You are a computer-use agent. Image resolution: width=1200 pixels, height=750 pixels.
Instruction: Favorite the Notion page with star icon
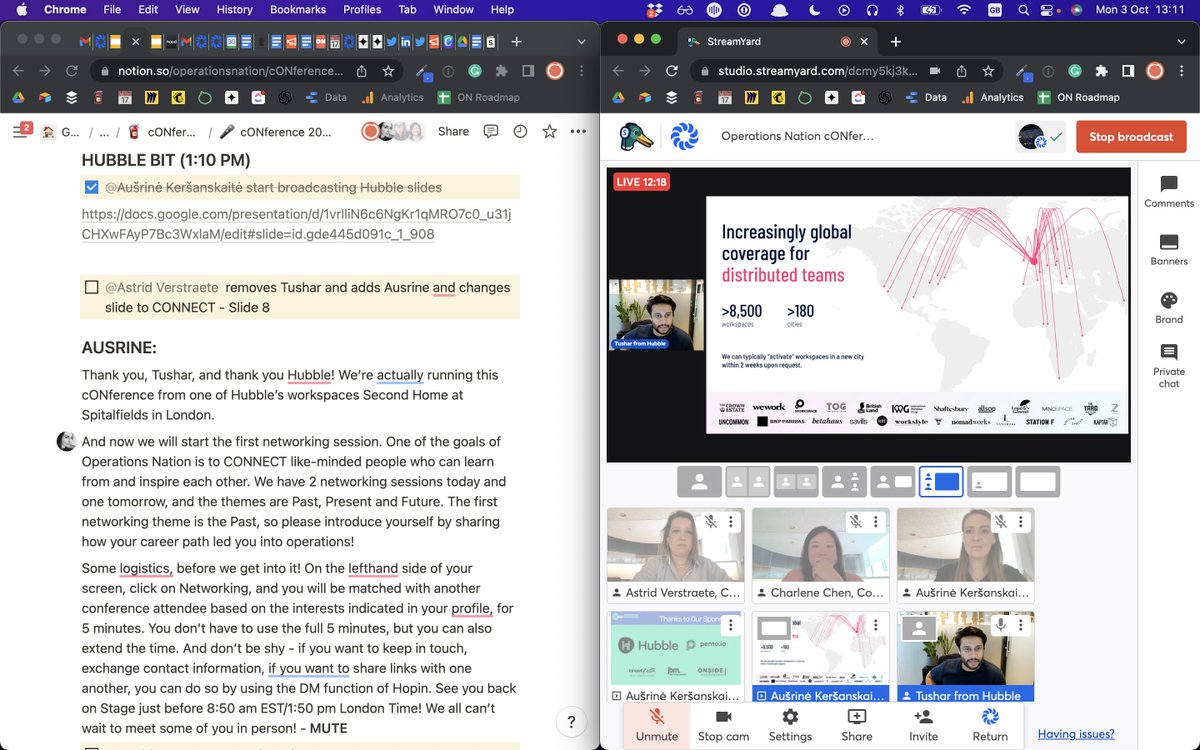click(x=549, y=131)
